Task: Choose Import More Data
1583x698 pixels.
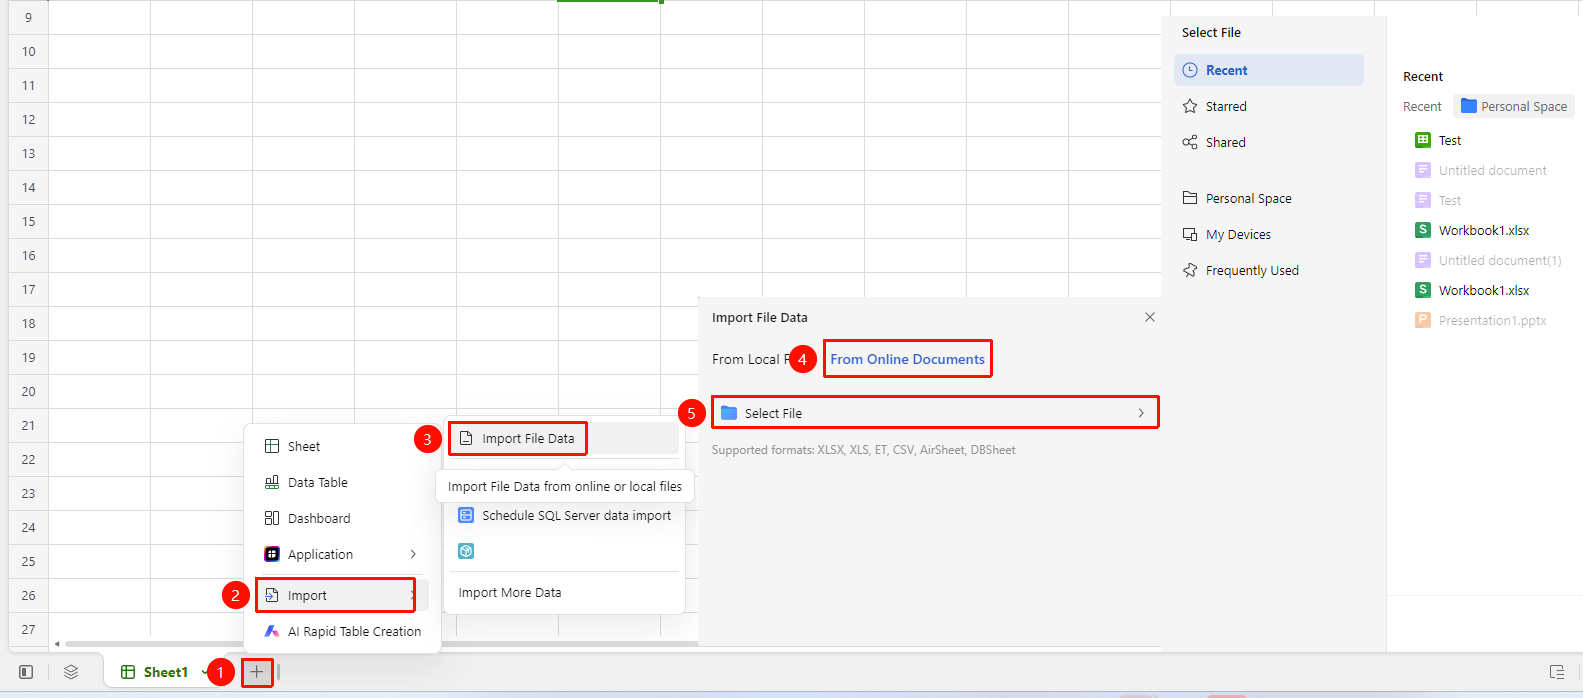Action: 510,592
